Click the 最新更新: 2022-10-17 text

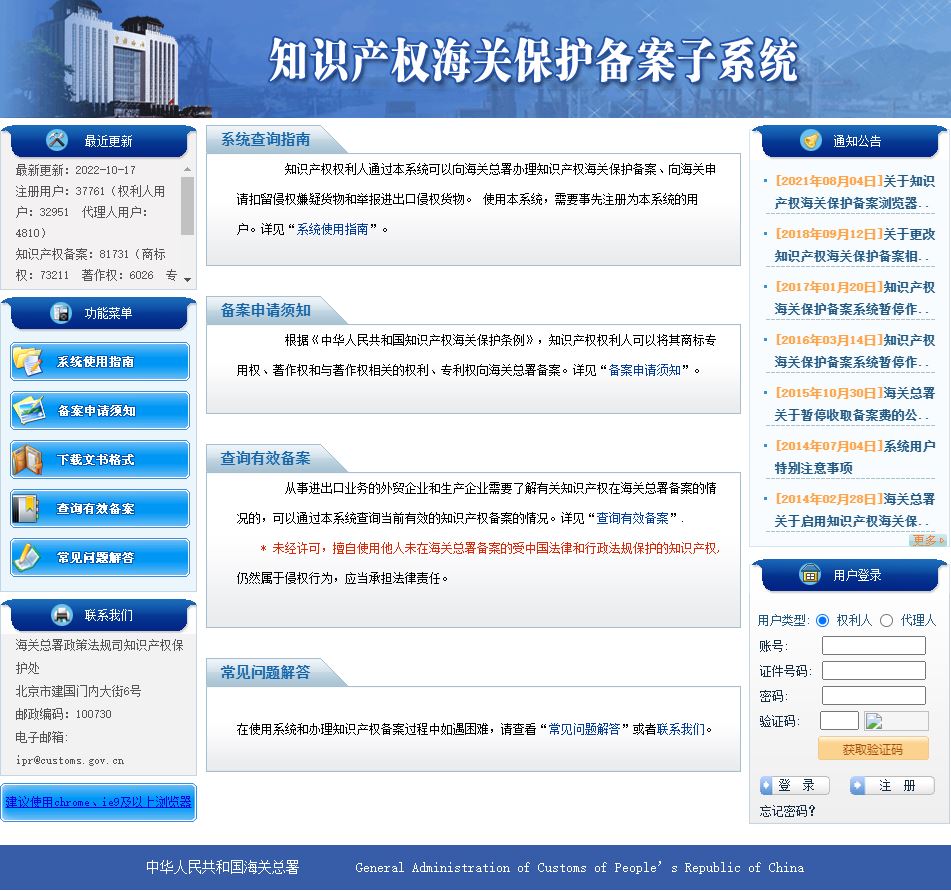click(76, 170)
